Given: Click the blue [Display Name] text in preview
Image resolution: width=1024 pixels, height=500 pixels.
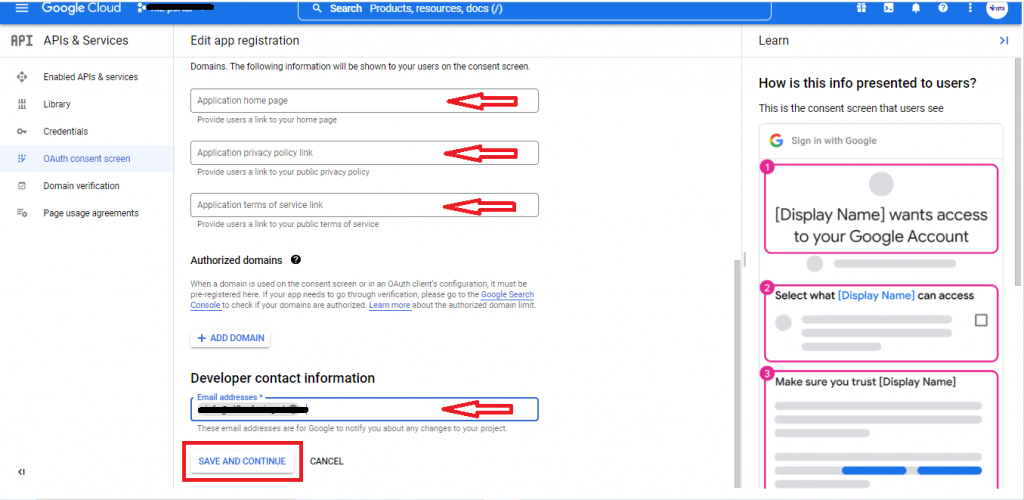Looking at the screenshot, I should (876, 296).
